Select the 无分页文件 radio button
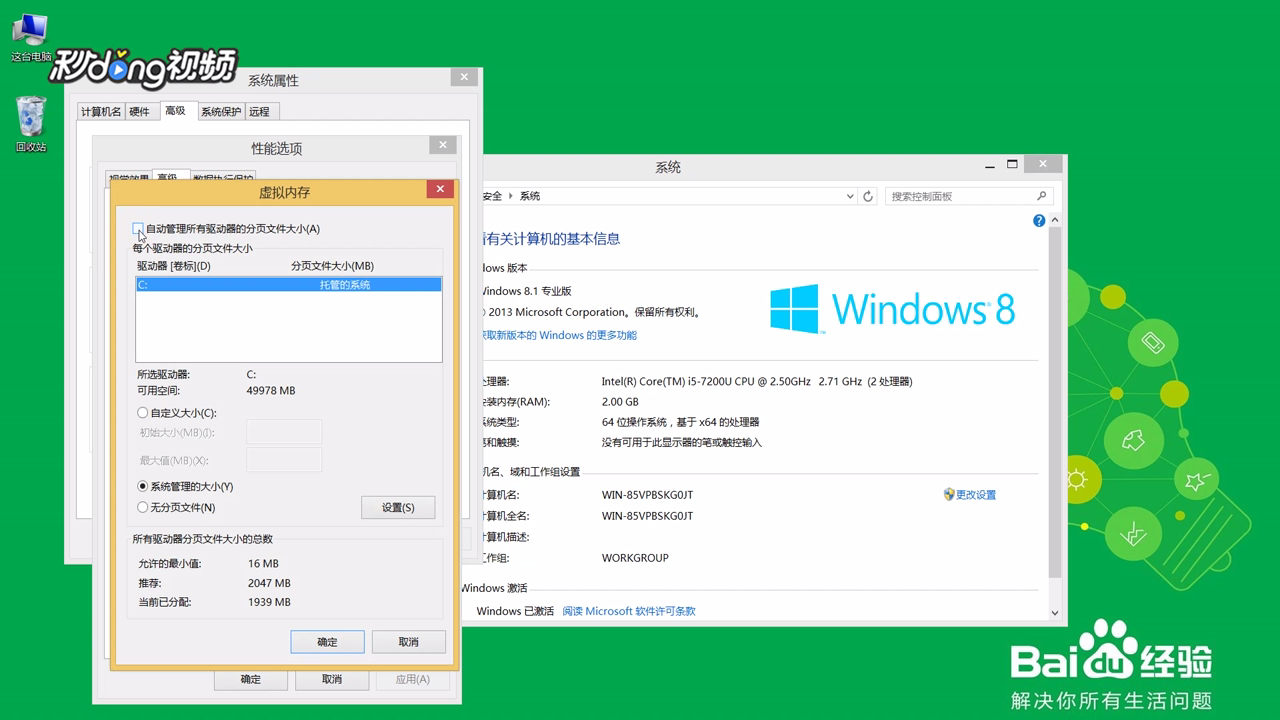This screenshot has height=720, width=1280. point(143,508)
